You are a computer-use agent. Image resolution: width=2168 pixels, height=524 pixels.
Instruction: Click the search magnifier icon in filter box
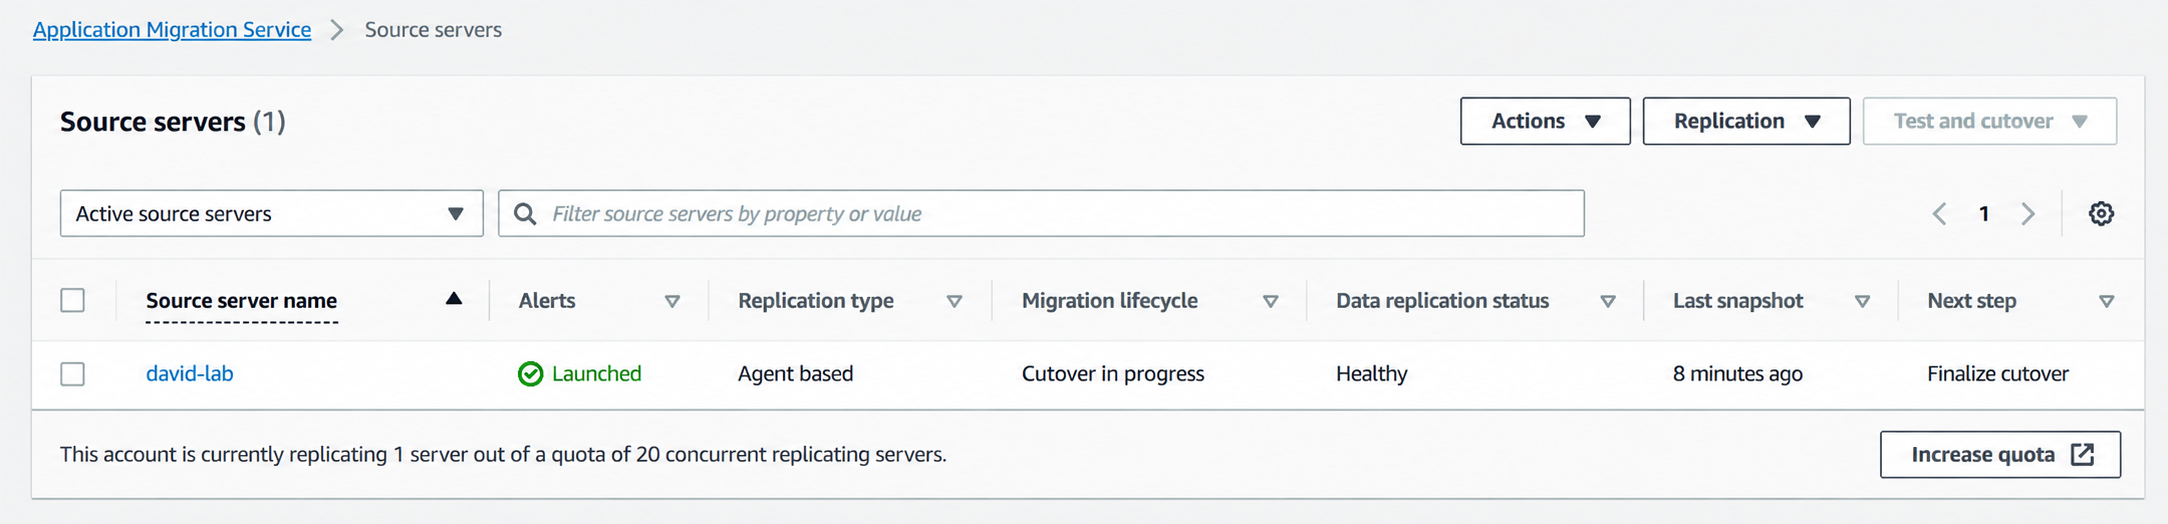tap(524, 214)
